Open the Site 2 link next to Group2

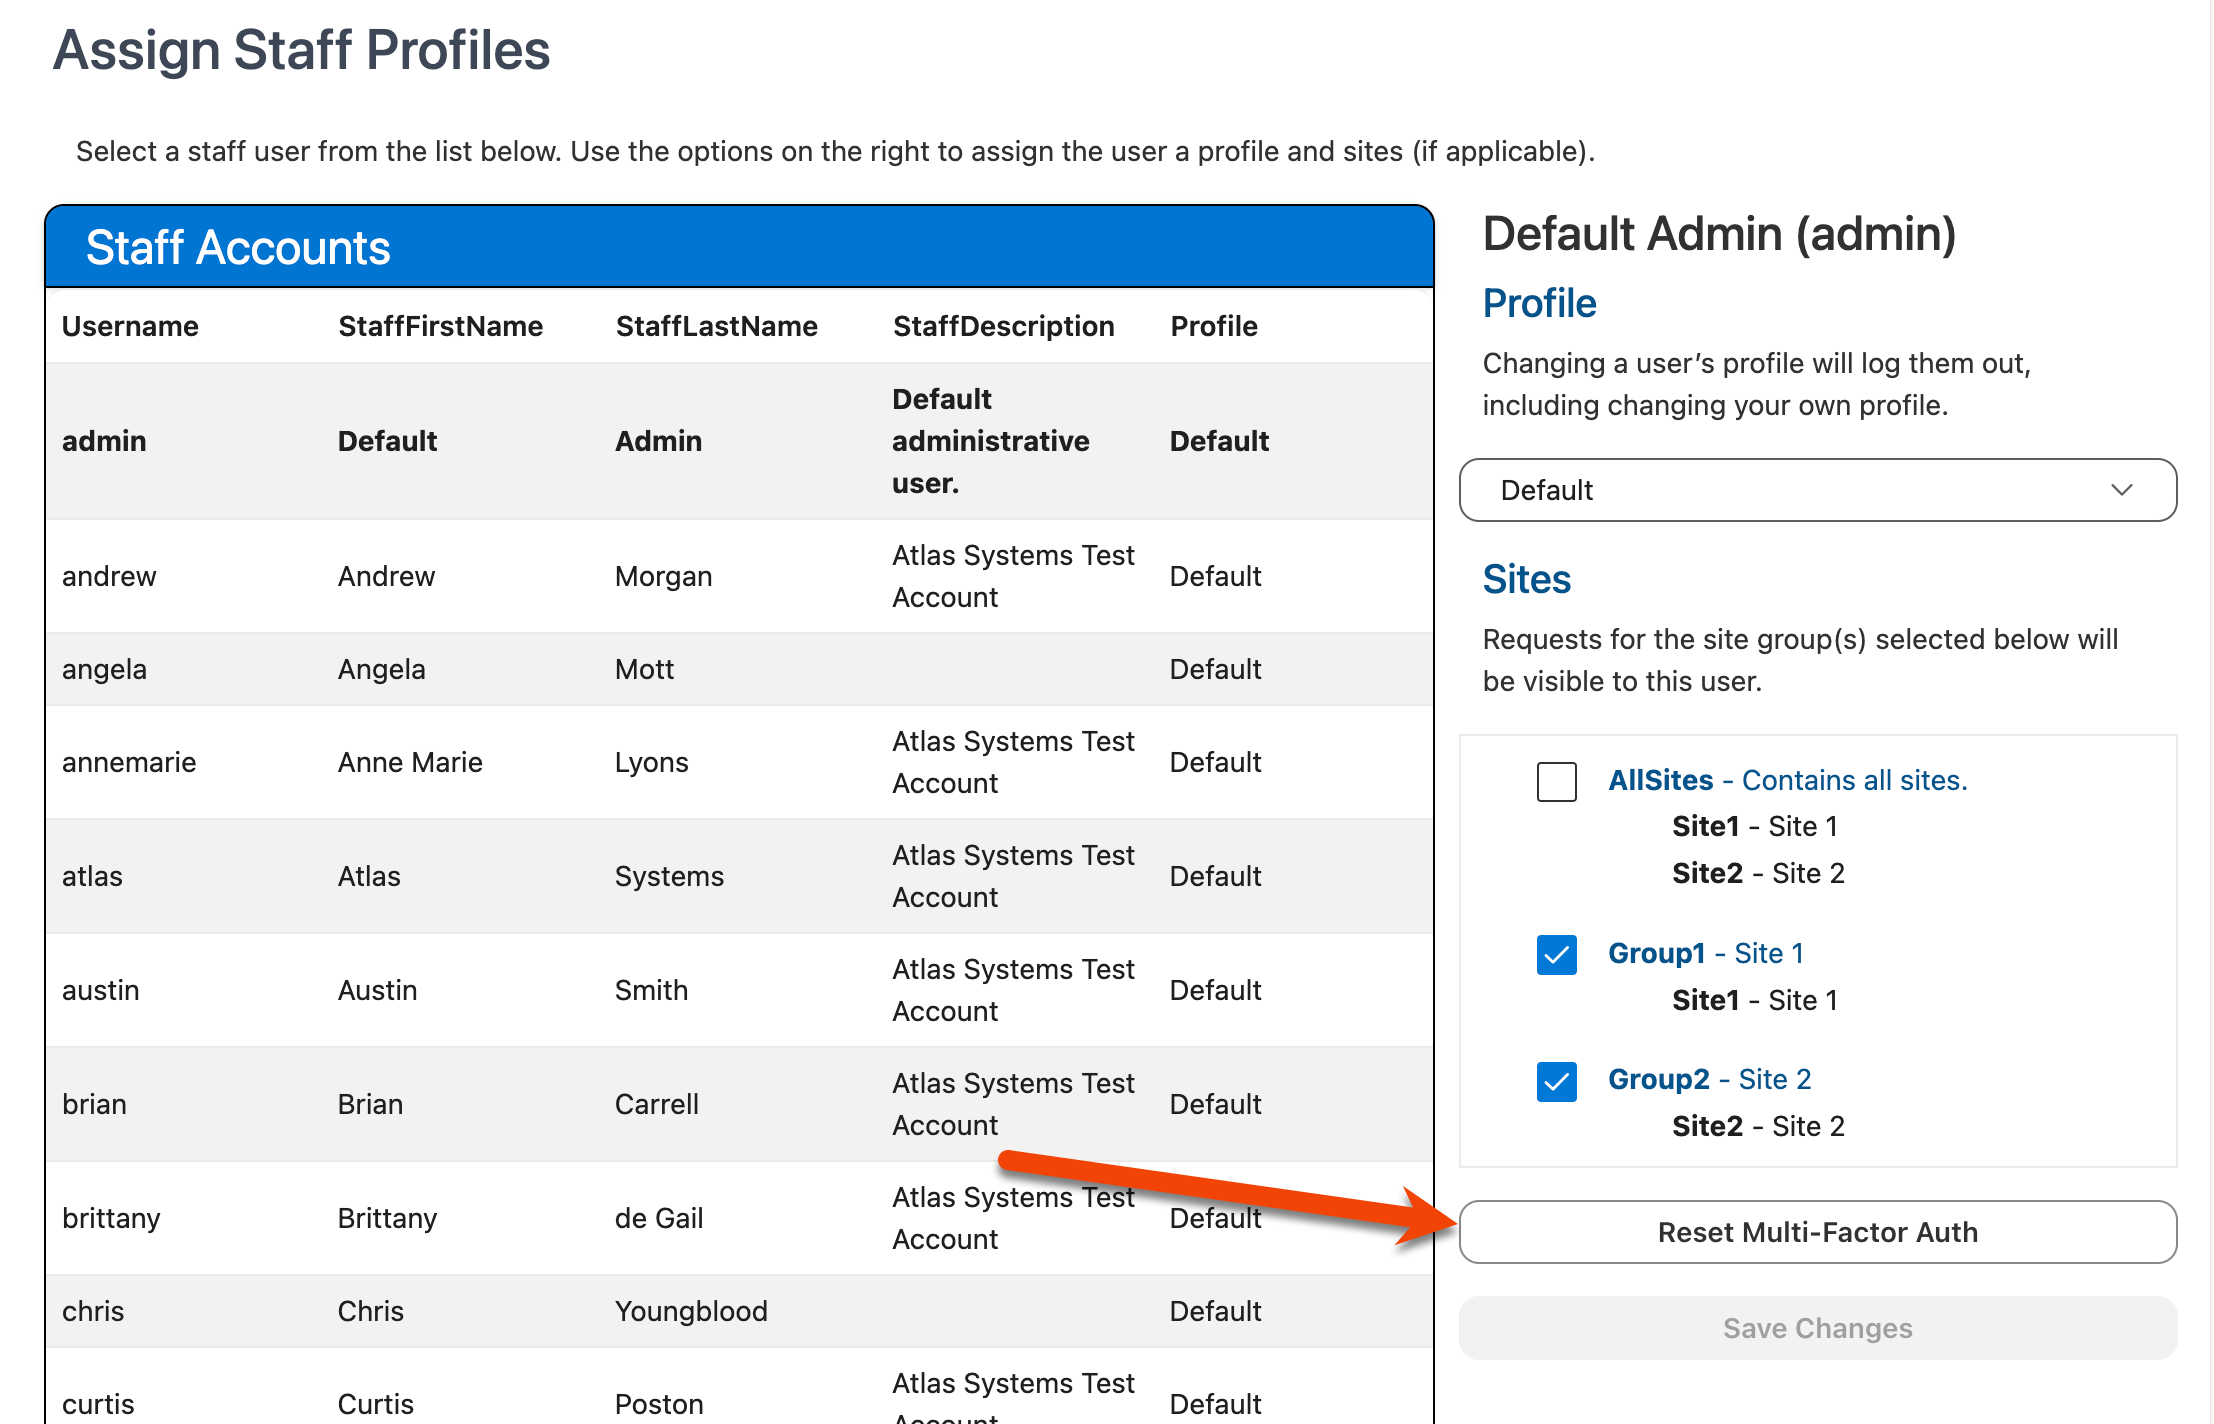1775,1079
